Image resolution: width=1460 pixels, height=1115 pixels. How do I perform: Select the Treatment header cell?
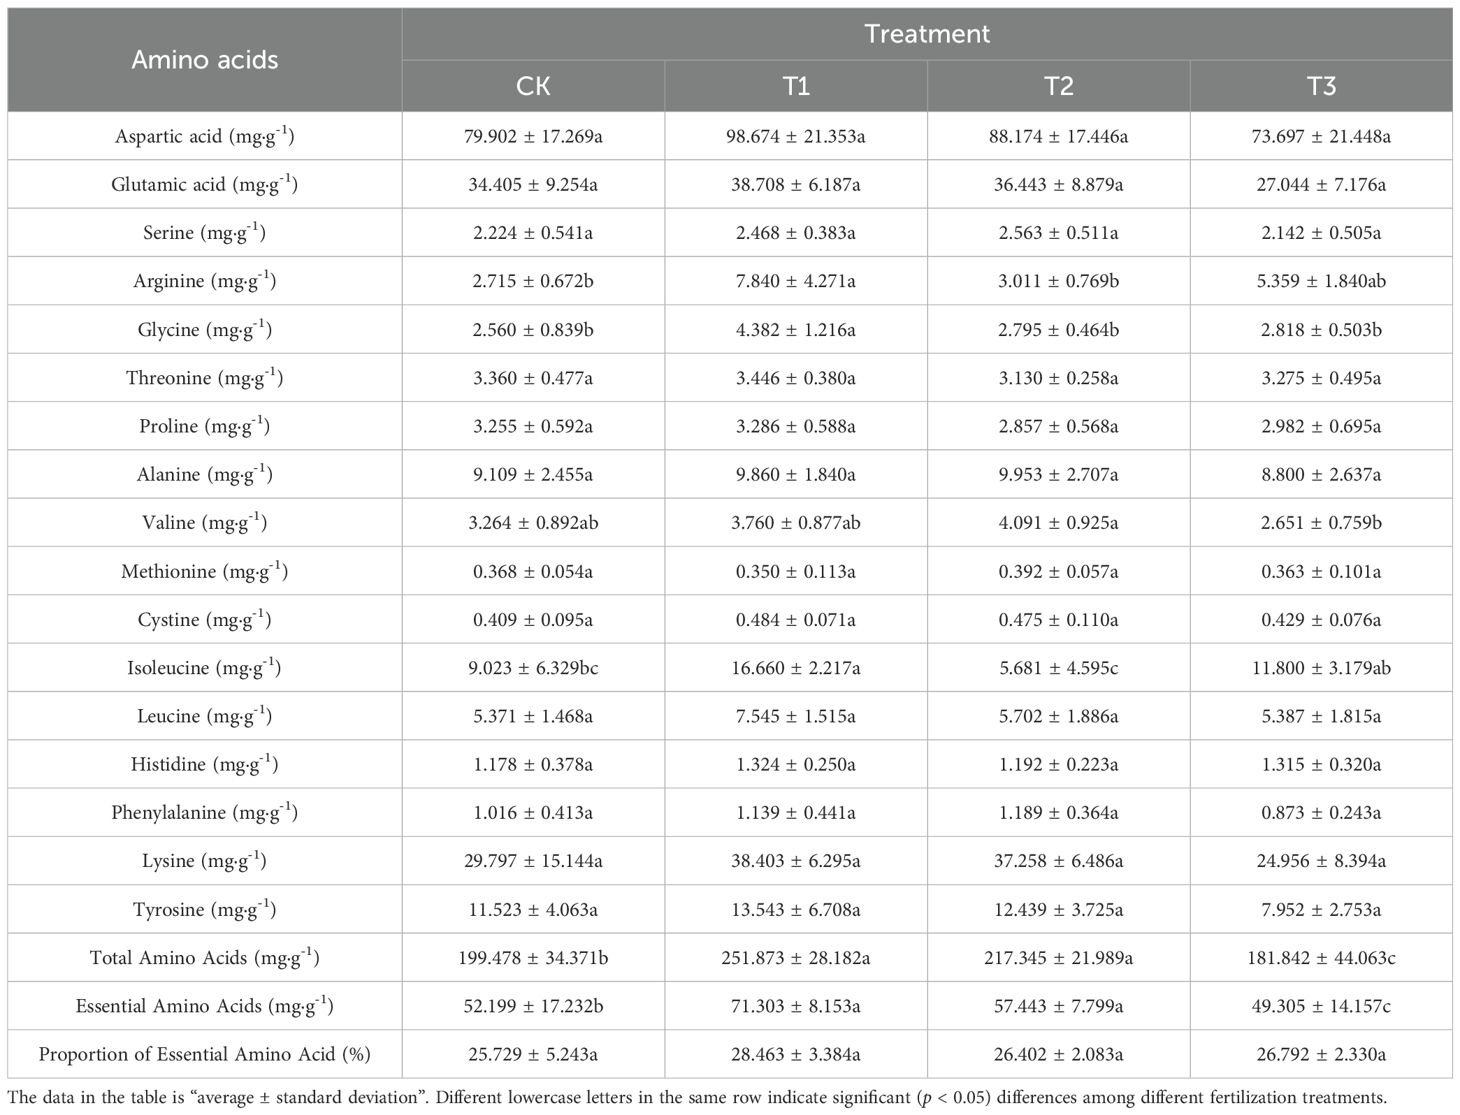[927, 34]
